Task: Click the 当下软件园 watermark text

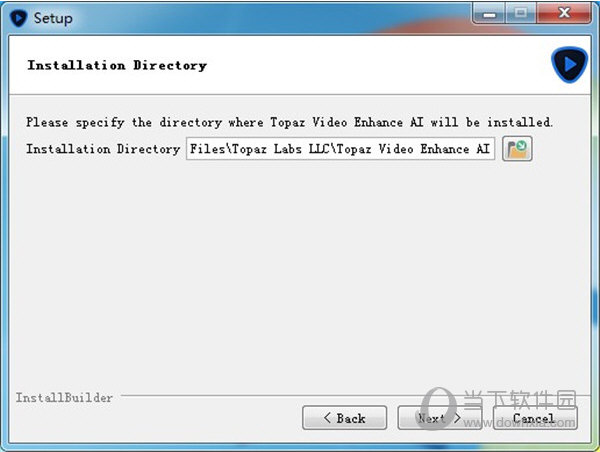Action: [520, 400]
